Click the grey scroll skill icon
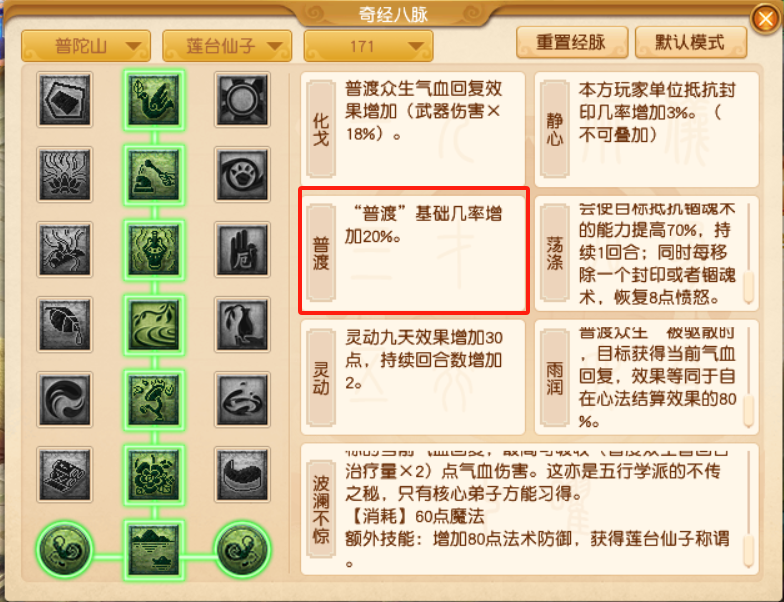The height and width of the screenshot is (602, 784). [64, 474]
